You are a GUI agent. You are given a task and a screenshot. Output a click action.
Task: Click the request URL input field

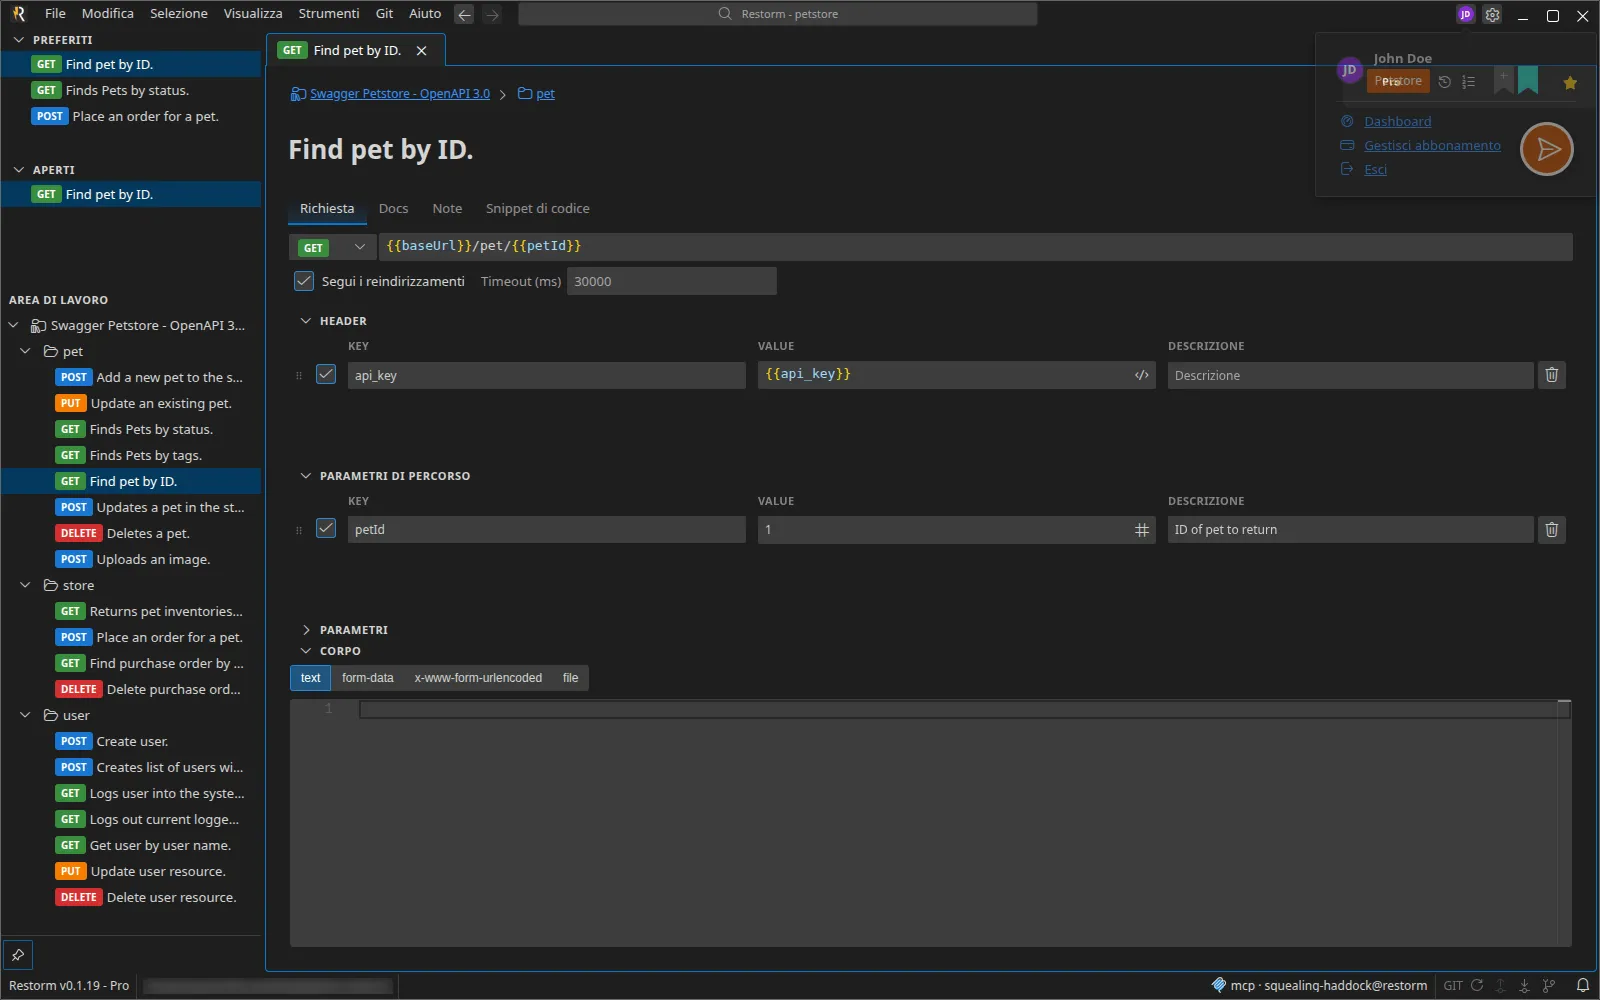point(975,247)
